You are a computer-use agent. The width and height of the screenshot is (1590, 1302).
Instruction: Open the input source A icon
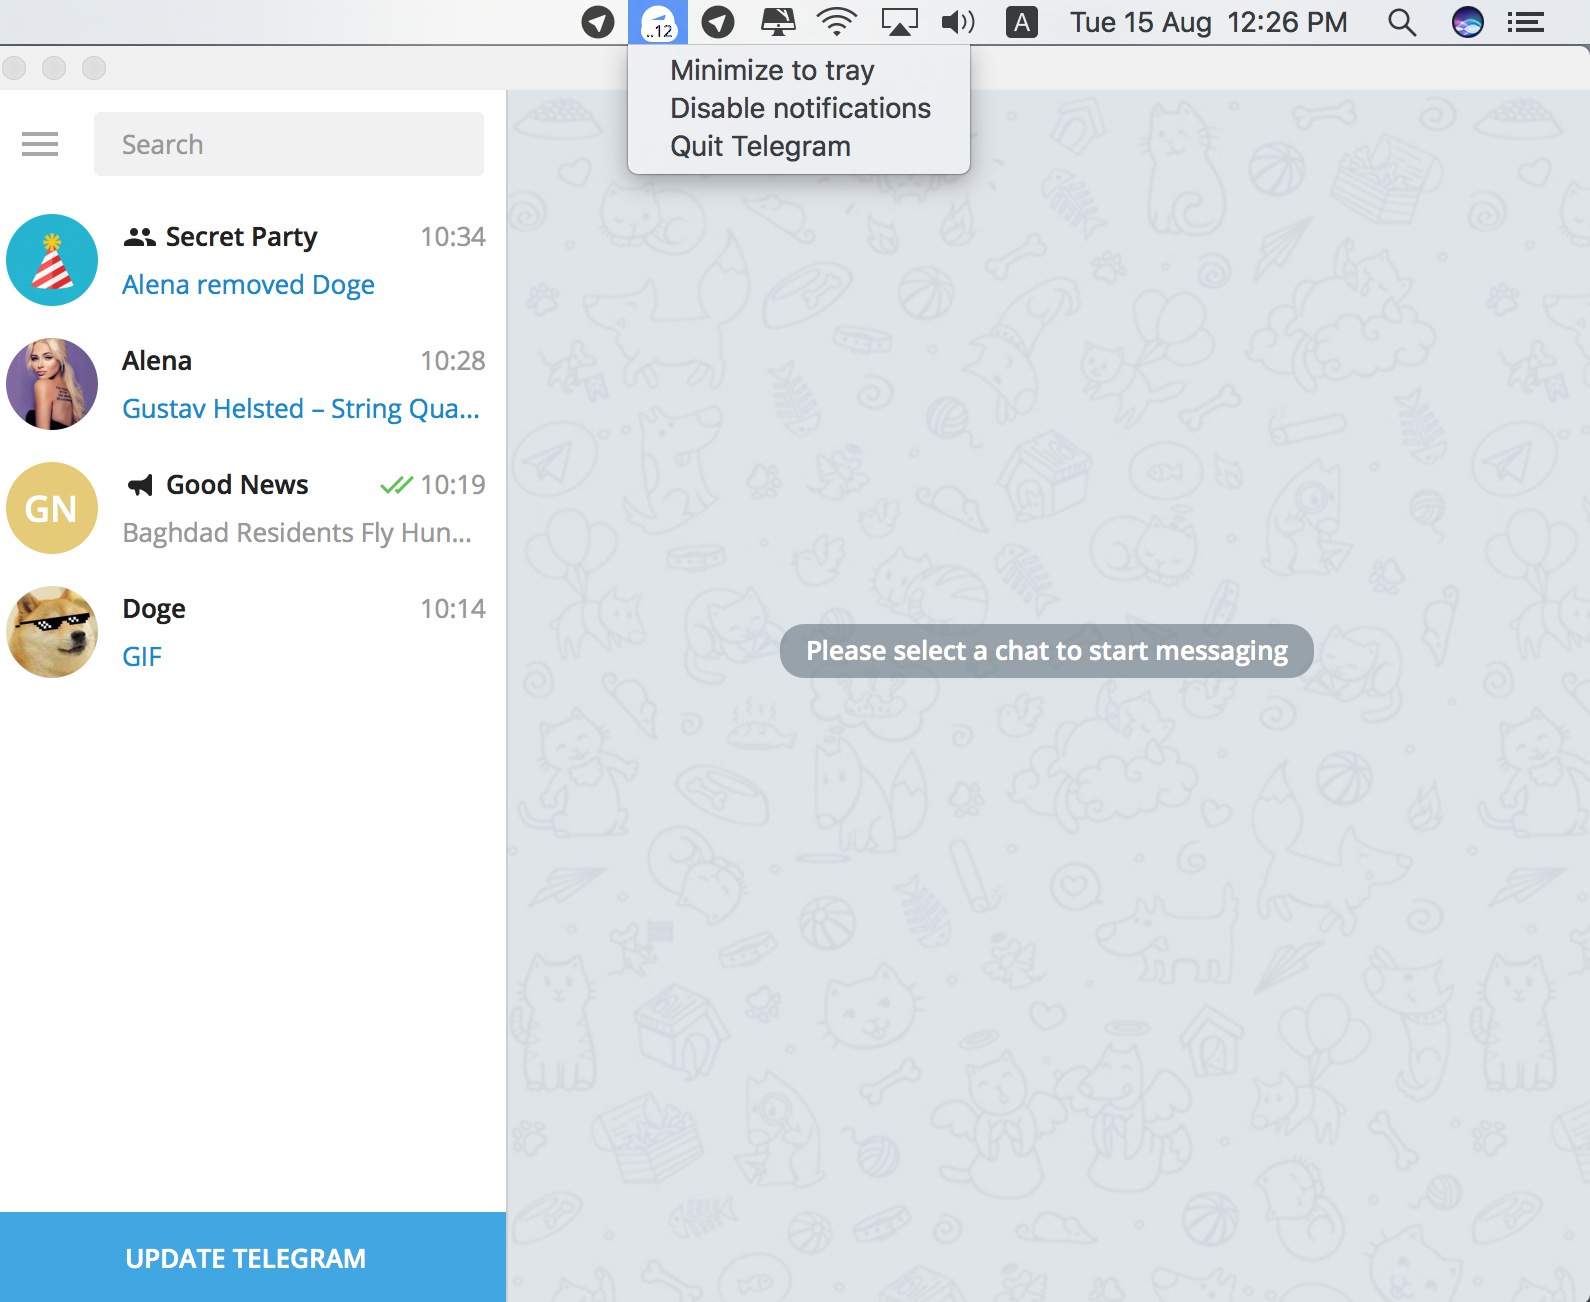point(1021,22)
